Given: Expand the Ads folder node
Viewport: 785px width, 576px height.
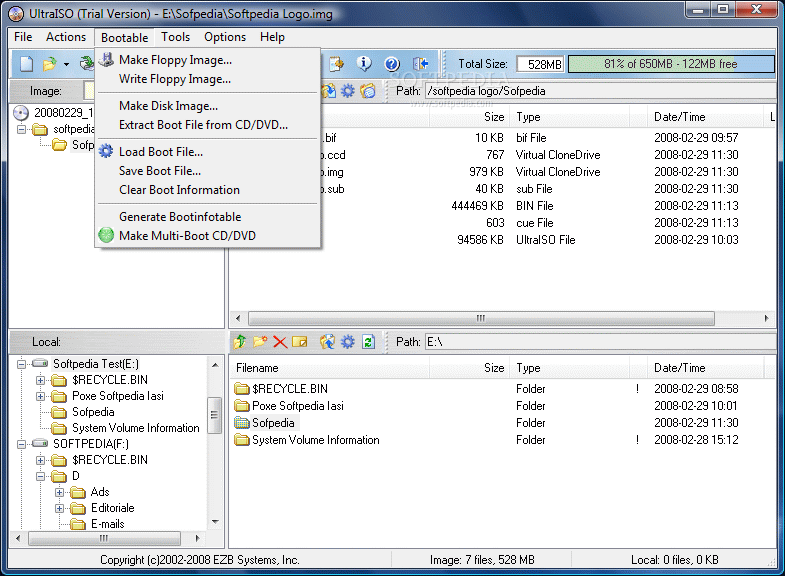Looking at the screenshot, I should pos(60,492).
